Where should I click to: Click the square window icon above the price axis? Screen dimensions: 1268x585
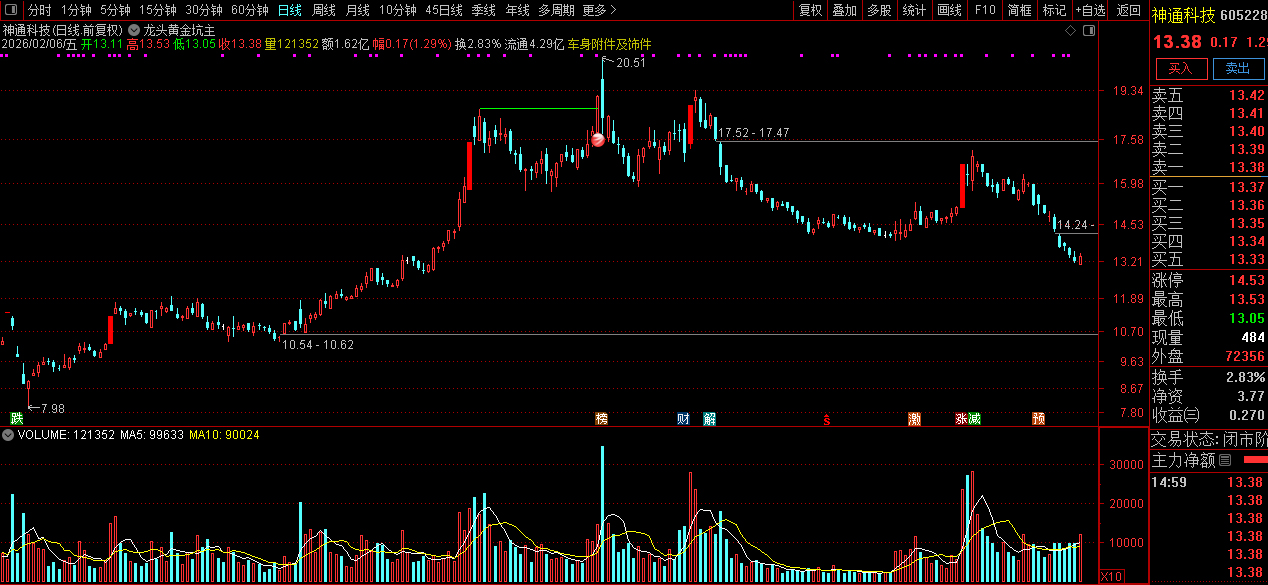click(x=1089, y=31)
